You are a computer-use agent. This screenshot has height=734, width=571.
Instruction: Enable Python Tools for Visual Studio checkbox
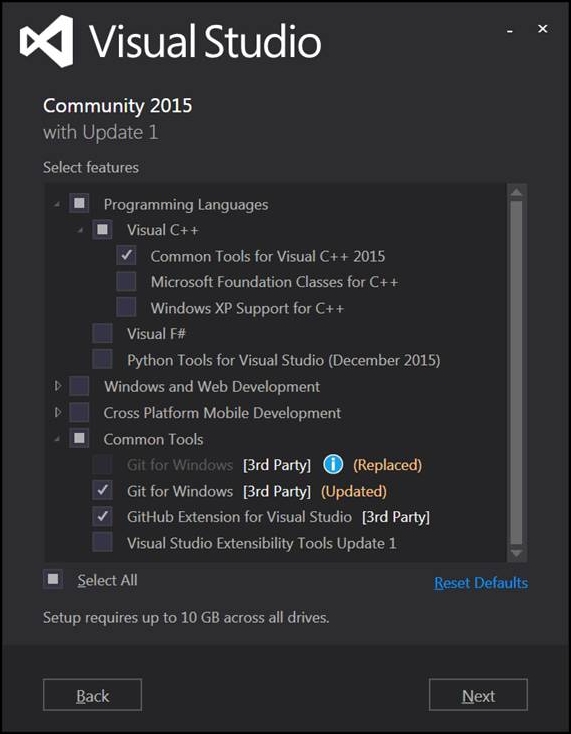[x=102, y=360]
